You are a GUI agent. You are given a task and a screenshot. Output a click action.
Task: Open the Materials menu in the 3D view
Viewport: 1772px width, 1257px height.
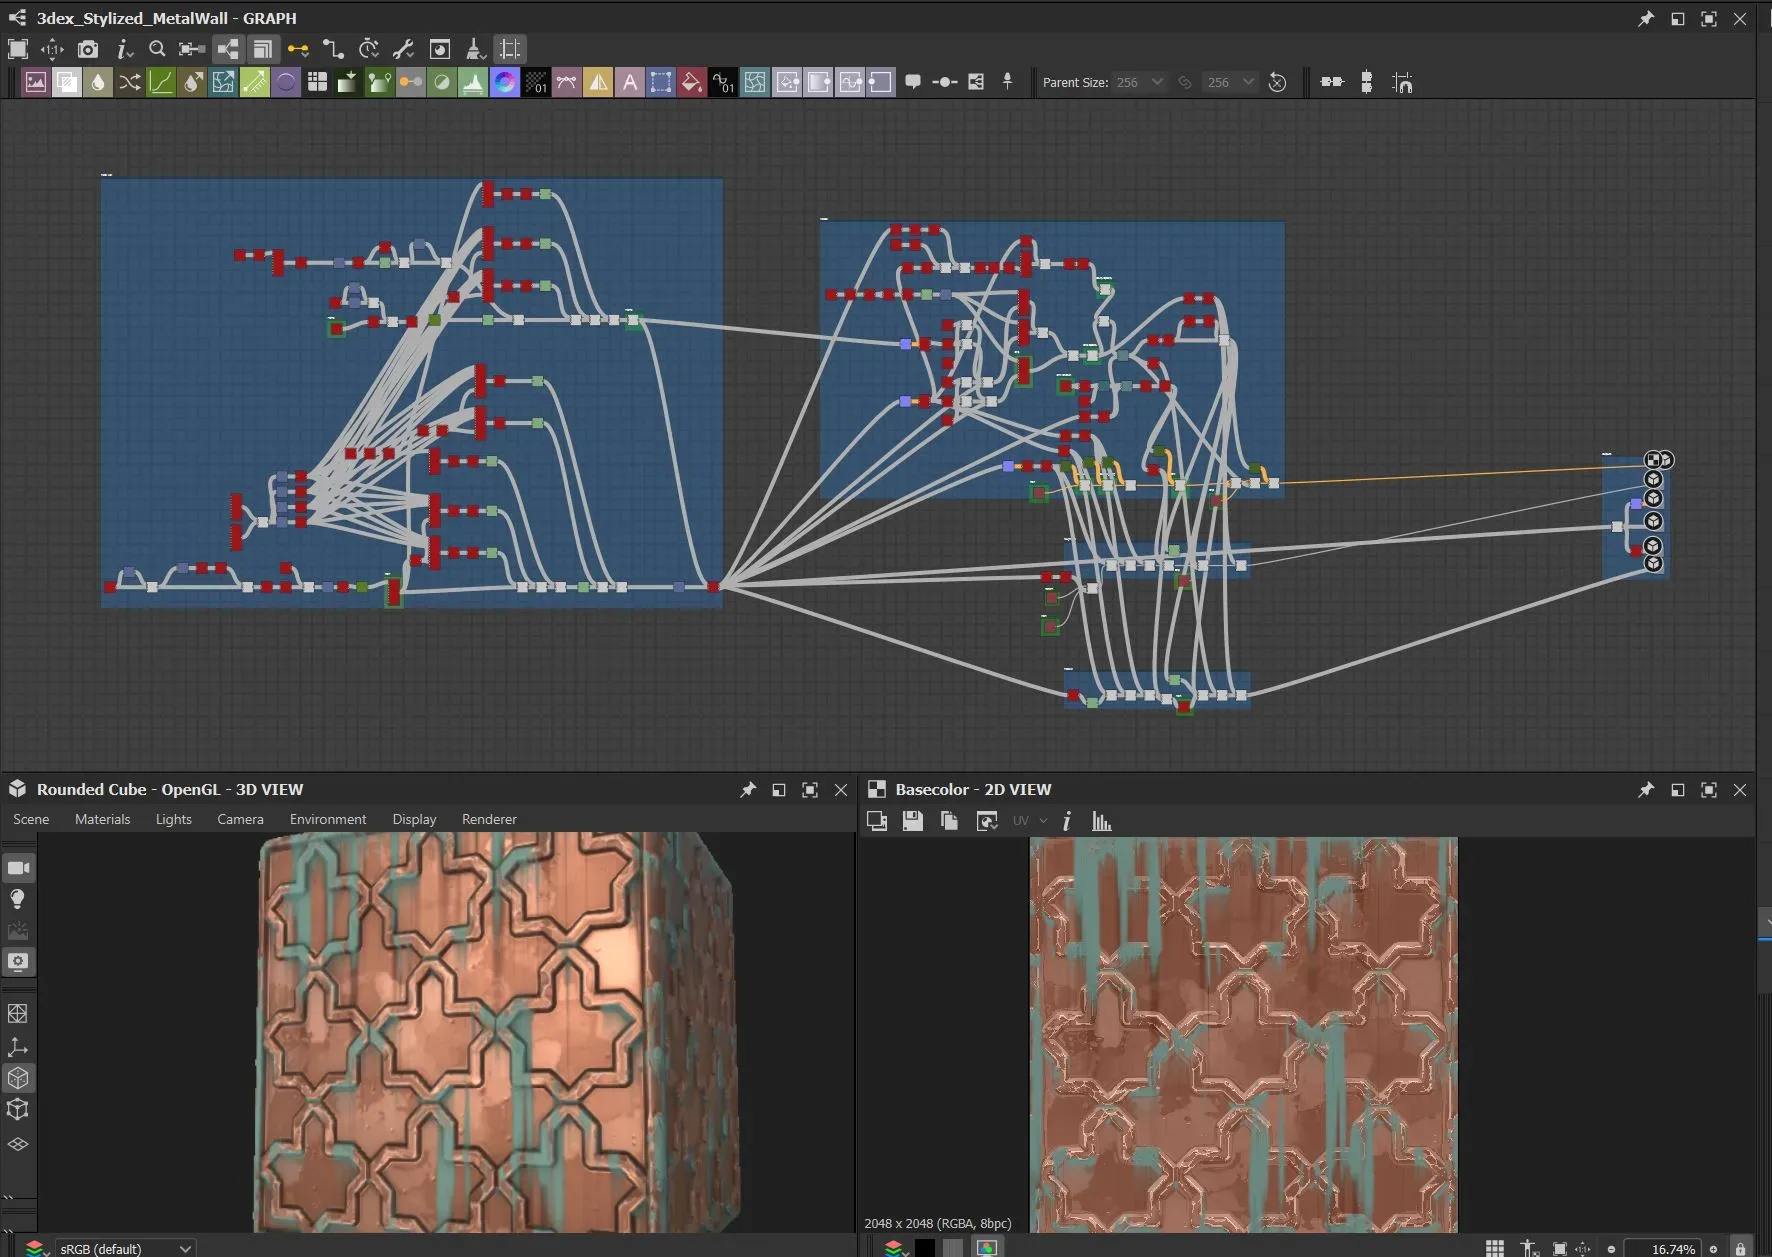(102, 819)
